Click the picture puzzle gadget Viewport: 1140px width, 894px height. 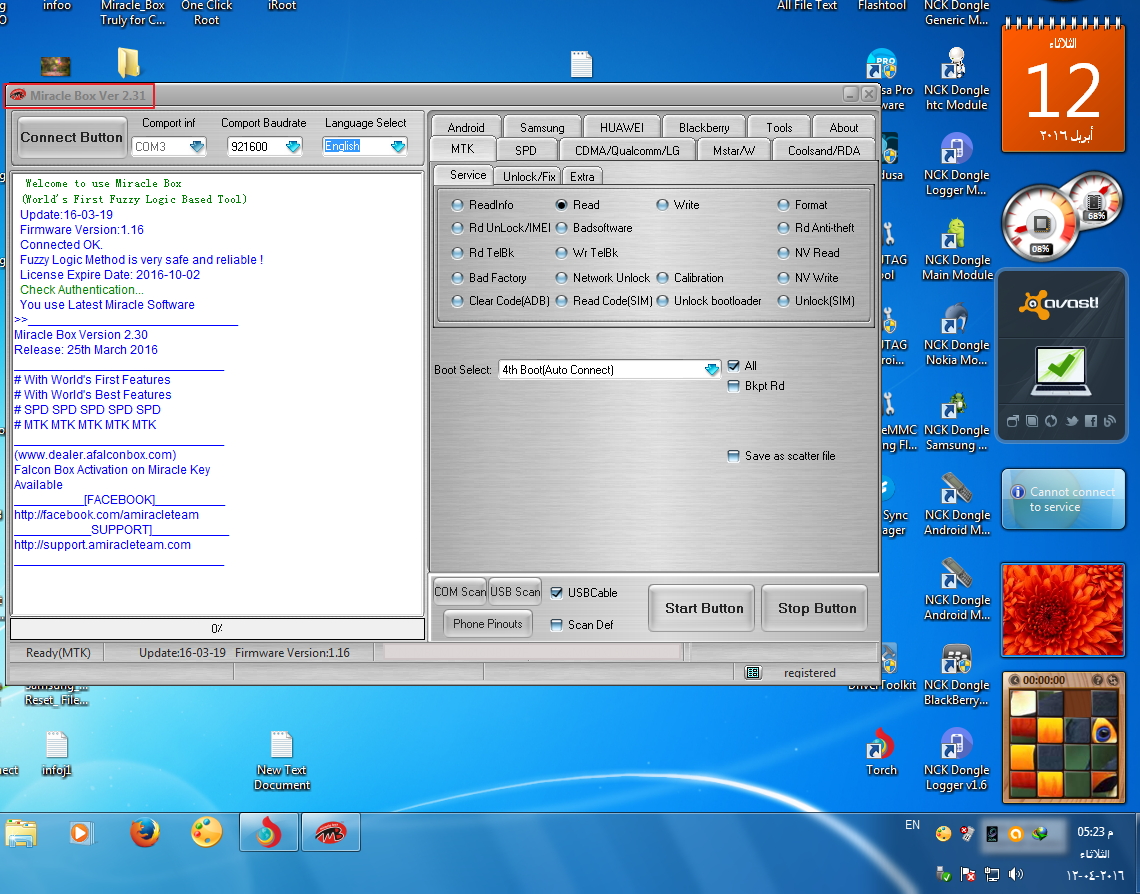click(x=1064, y=738)
